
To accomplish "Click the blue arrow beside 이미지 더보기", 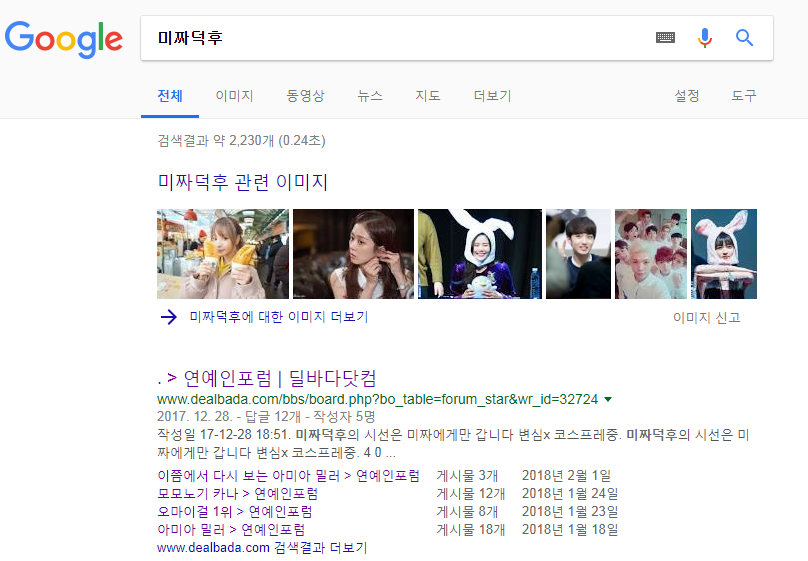I will [x=168, y=317].
